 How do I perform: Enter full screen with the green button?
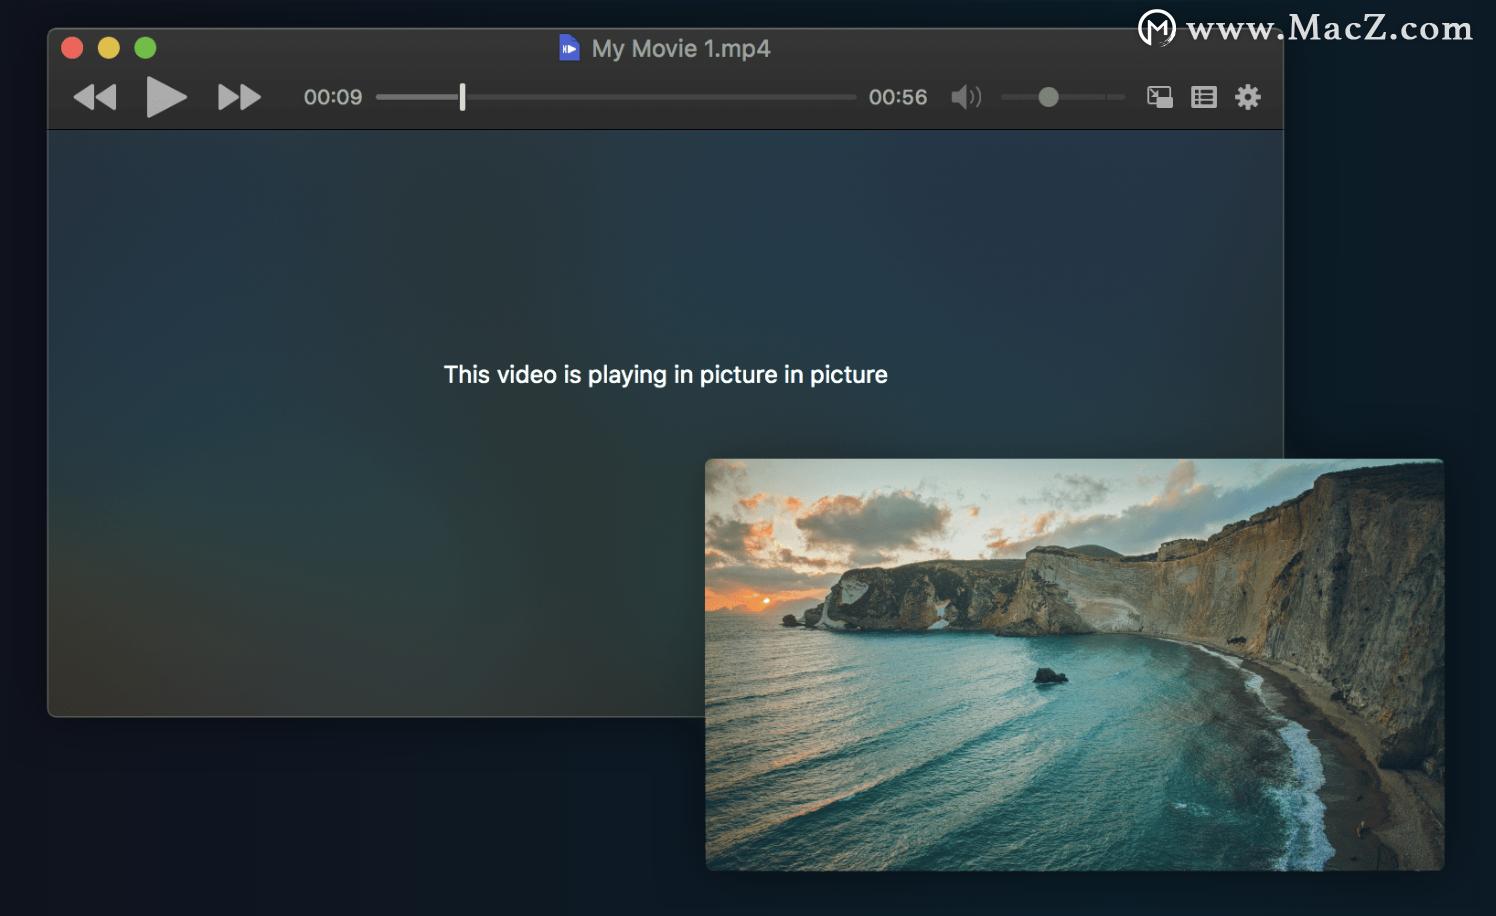coord(145,48)
